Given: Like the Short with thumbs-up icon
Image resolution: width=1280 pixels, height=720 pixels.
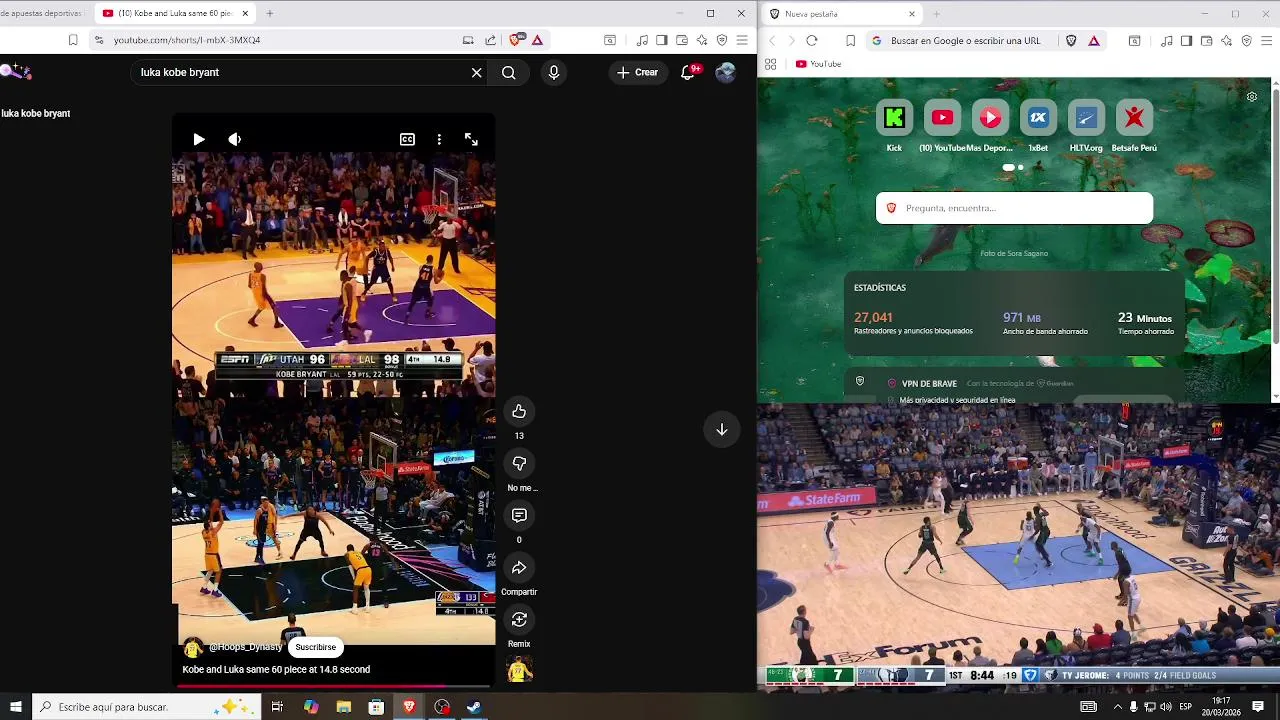Looking at the screenshot, I should pos(519,411).
